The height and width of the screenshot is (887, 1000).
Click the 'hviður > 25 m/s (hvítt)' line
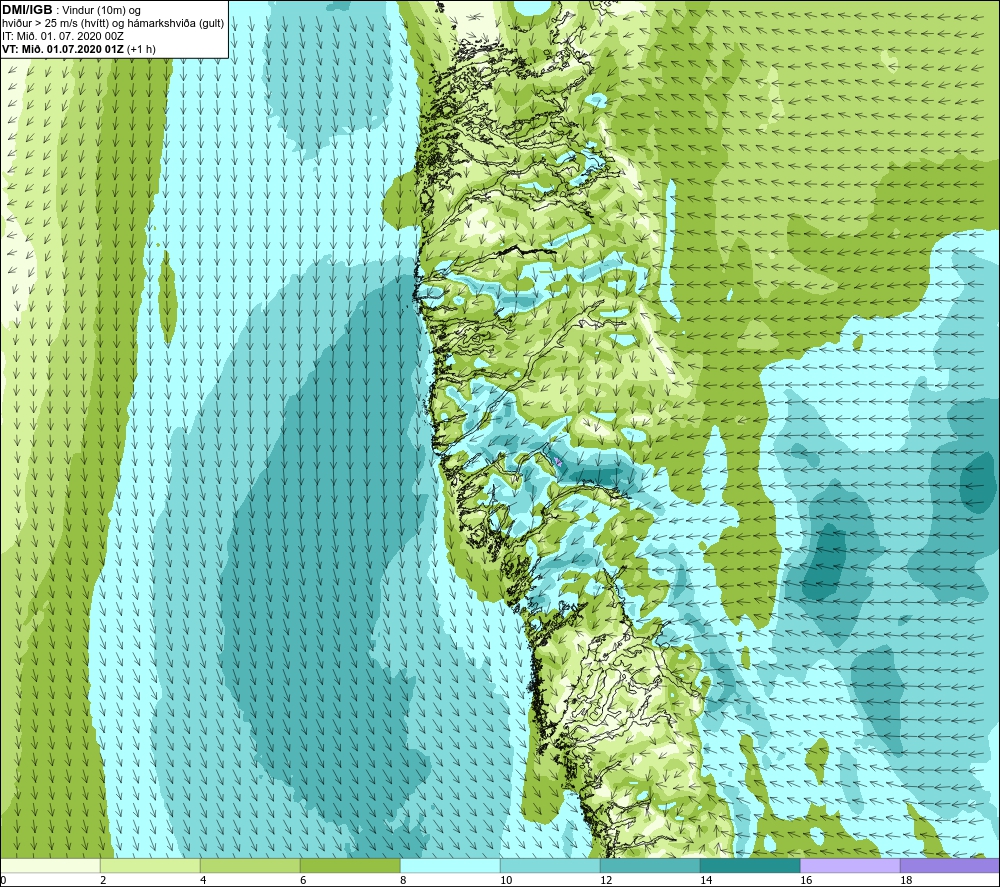pos(56,23)
